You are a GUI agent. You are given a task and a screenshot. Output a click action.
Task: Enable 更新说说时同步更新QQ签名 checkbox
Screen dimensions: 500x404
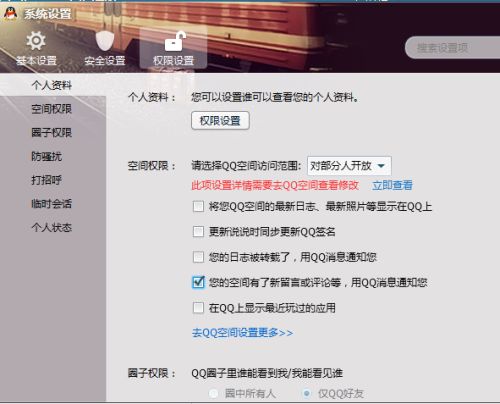[198, 231]
